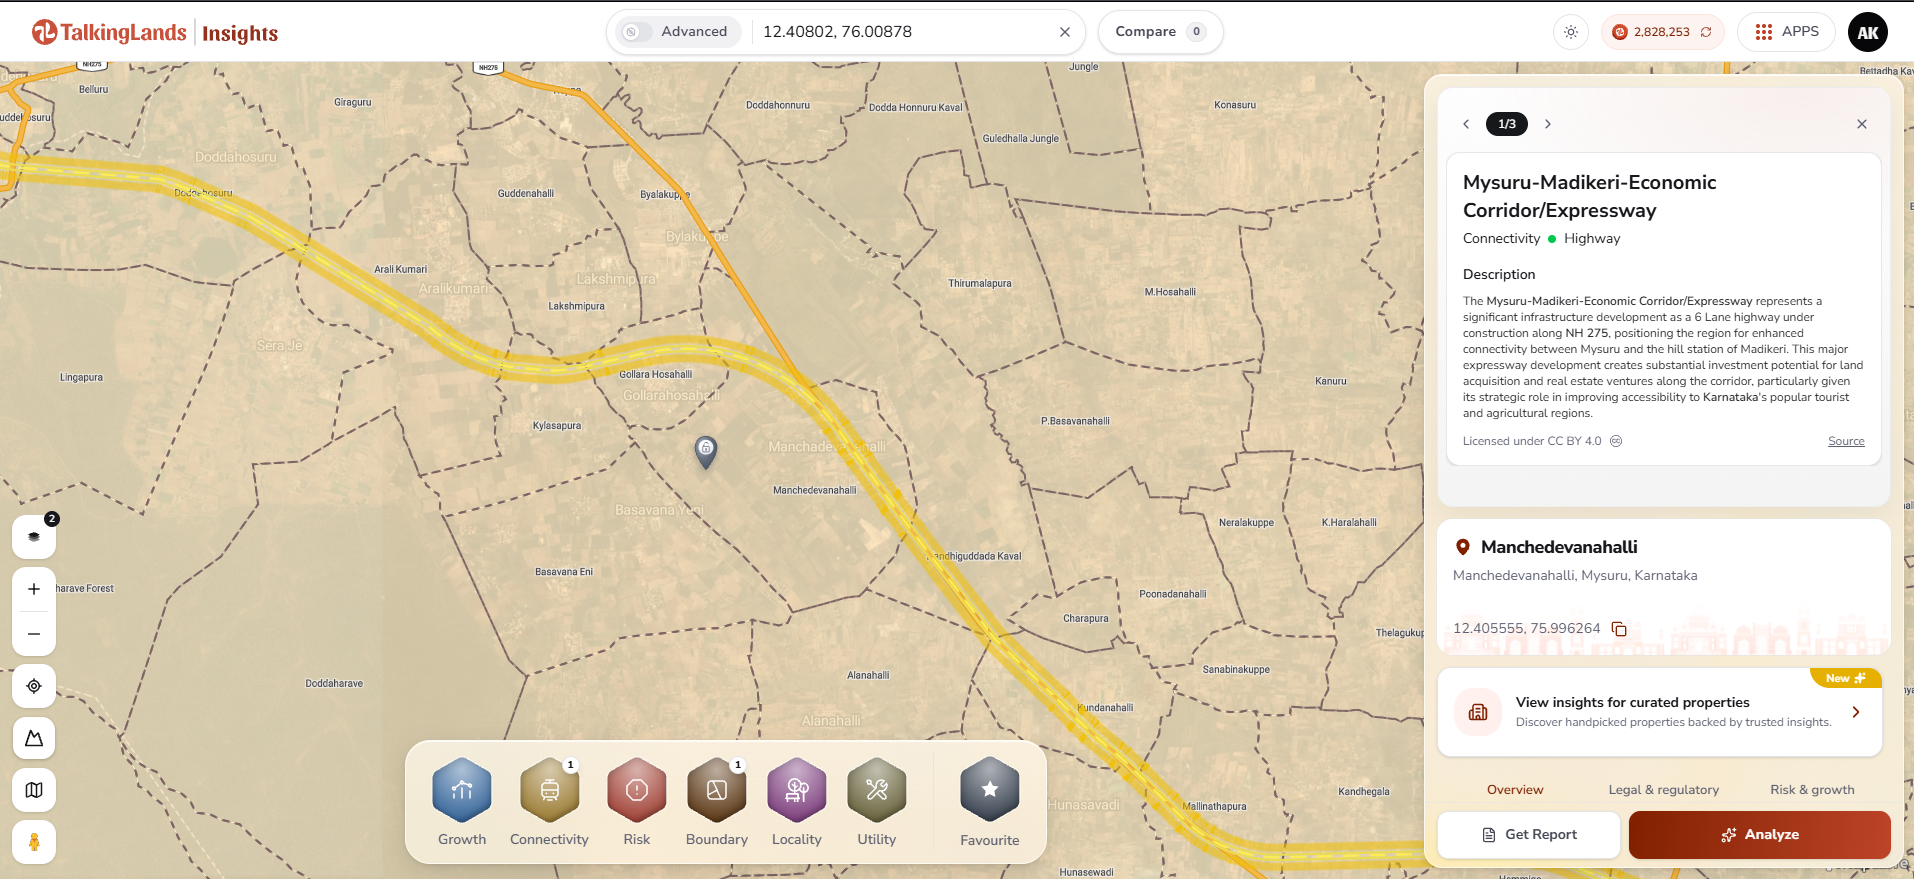Open the Favourite star hexagon
Image resolution: width=1914 pixels, height=879 pixels.
[x=990, y=790]
